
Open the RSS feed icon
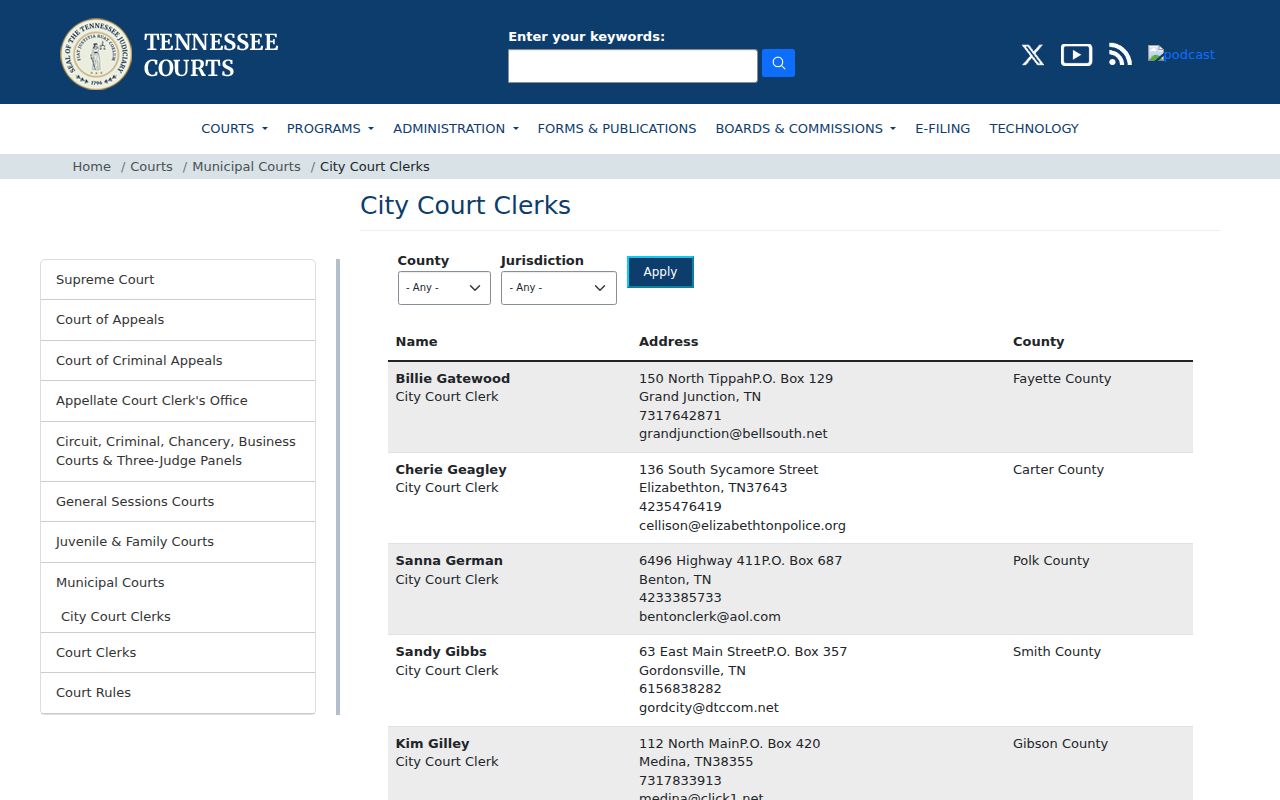[x=1120, y=55]
